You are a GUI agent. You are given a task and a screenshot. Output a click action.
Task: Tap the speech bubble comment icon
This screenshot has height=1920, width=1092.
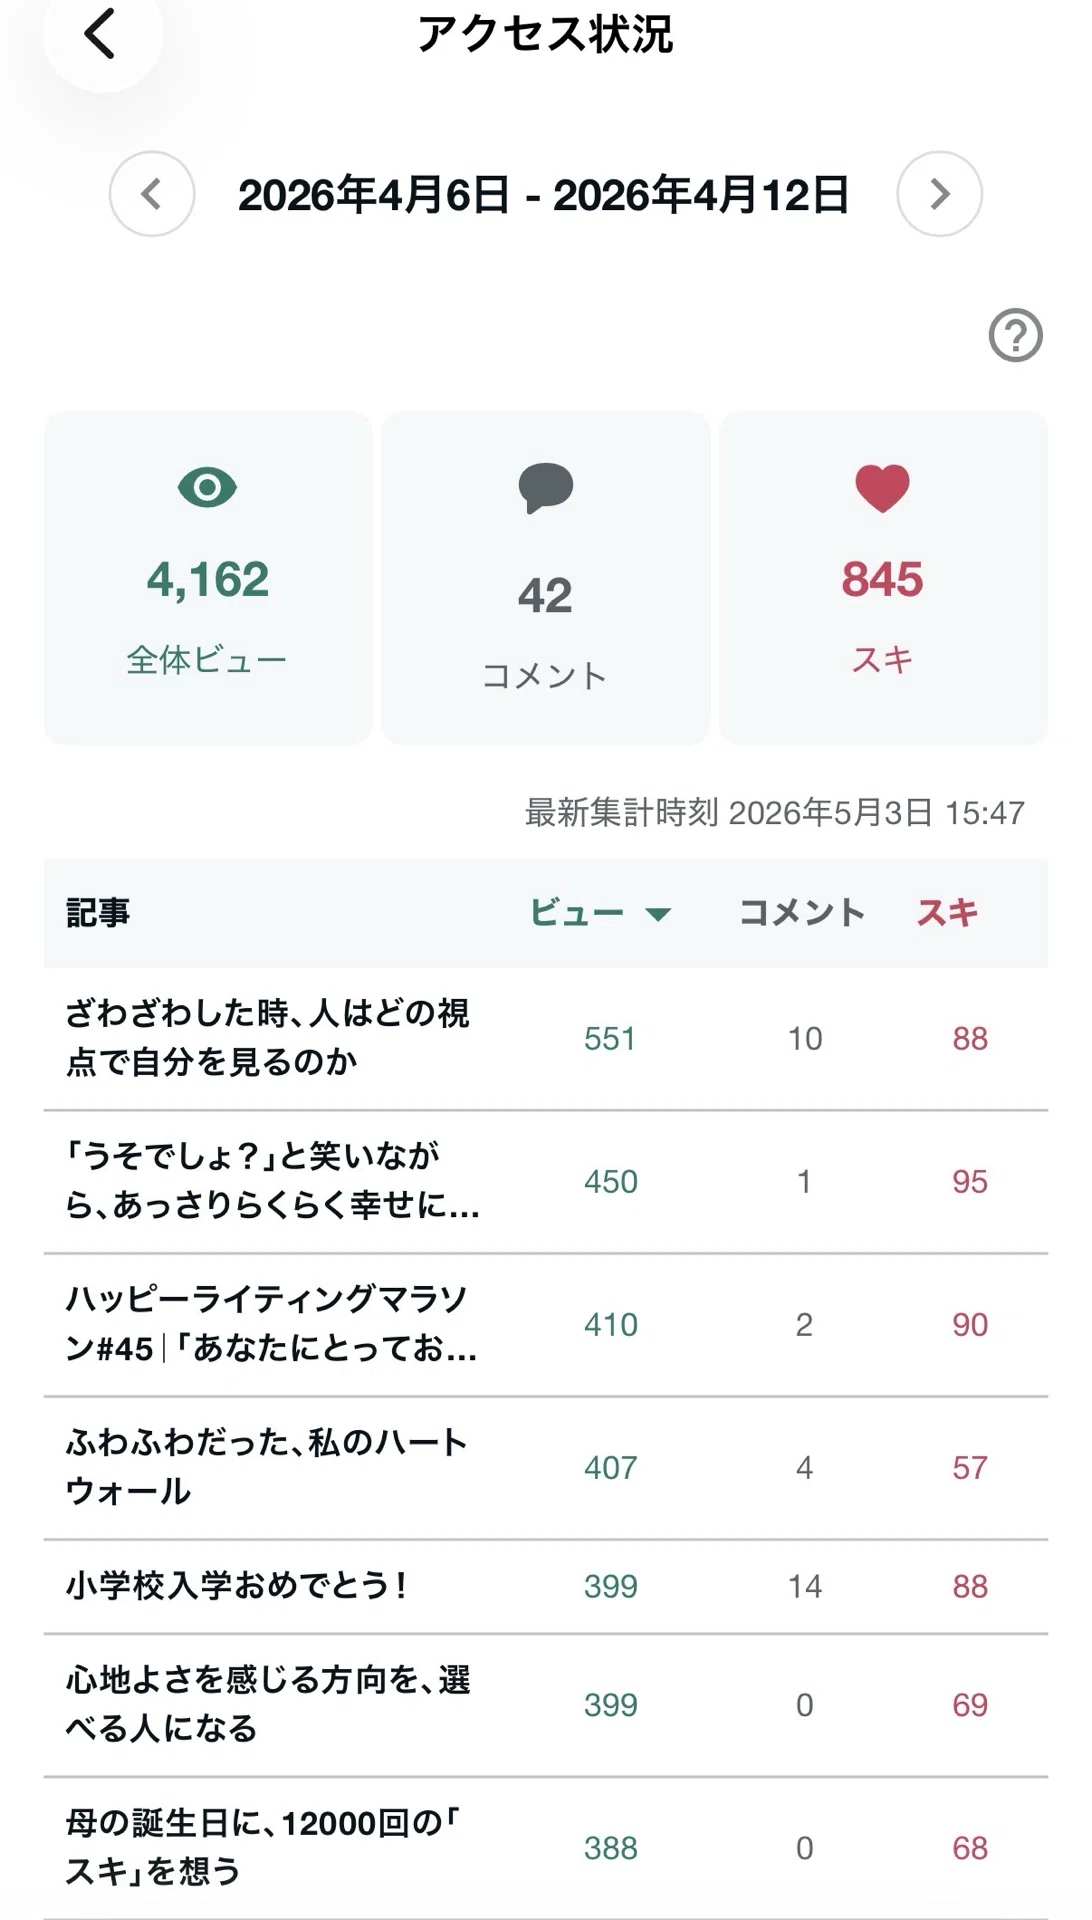[x=545, y=488]
